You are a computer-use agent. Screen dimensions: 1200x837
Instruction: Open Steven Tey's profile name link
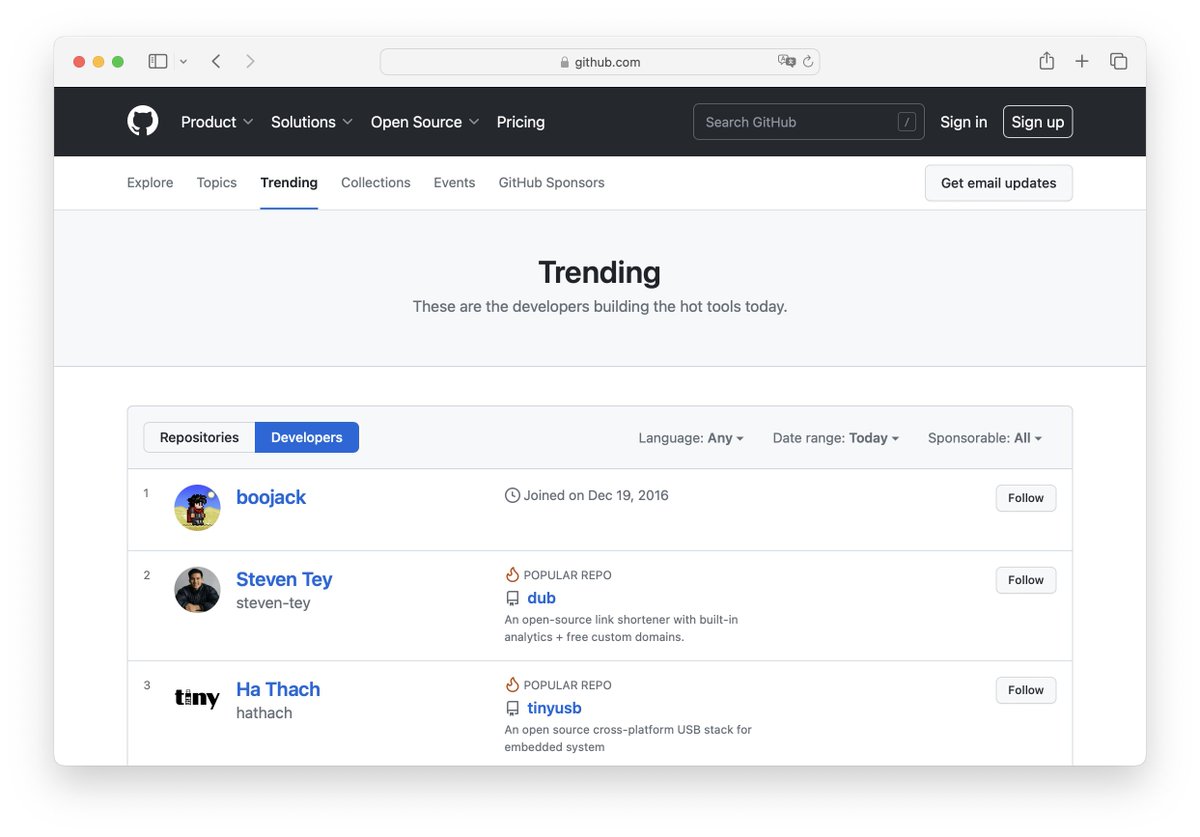(x=284, y=579)
